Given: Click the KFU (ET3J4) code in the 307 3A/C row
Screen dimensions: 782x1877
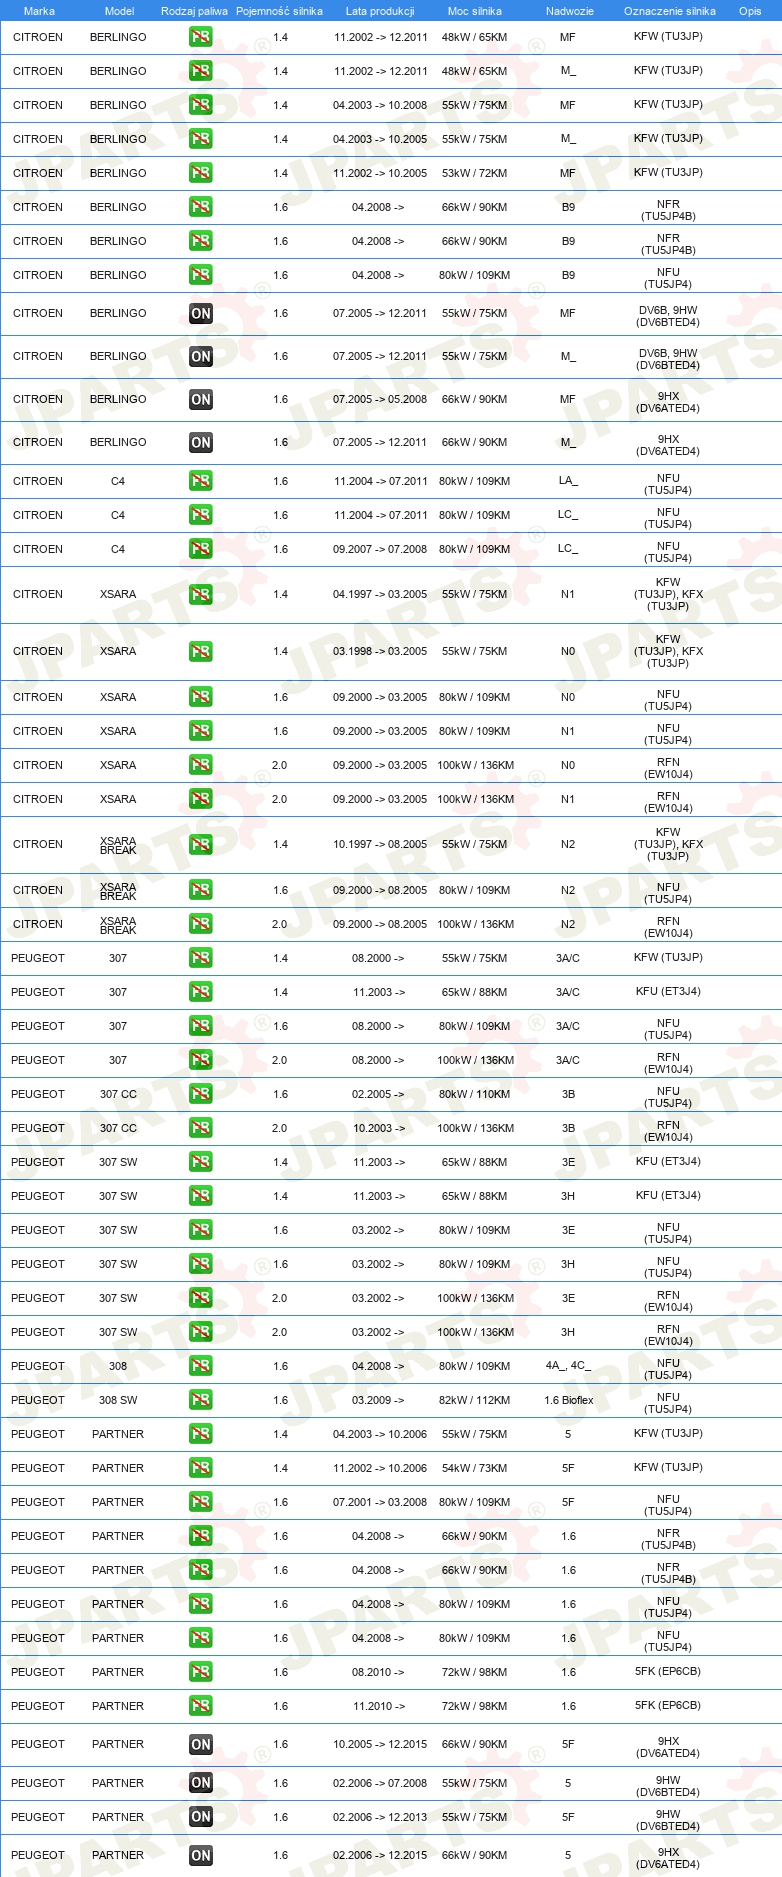Looking at the screenshot, I should 668,992.
